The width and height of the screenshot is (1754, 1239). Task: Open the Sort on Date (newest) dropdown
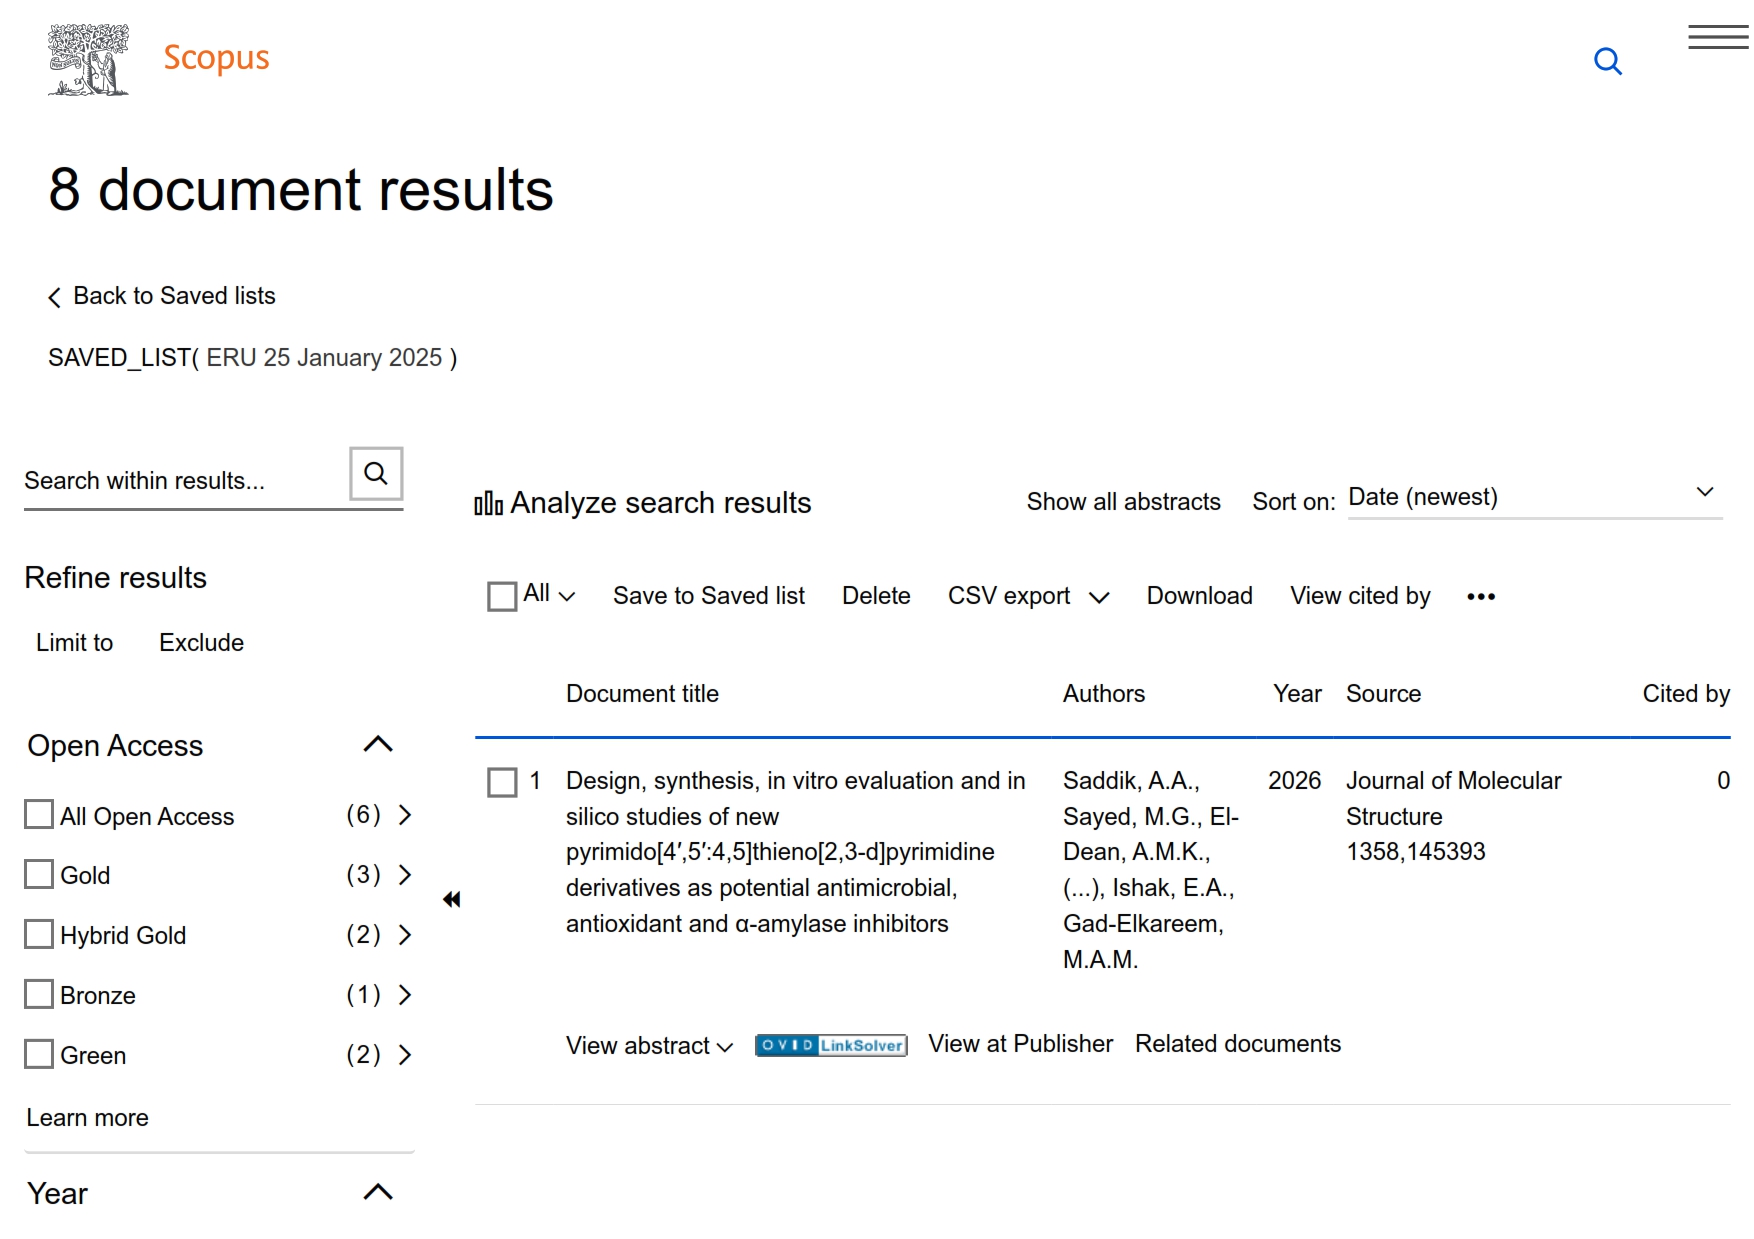pos(1533,497)
